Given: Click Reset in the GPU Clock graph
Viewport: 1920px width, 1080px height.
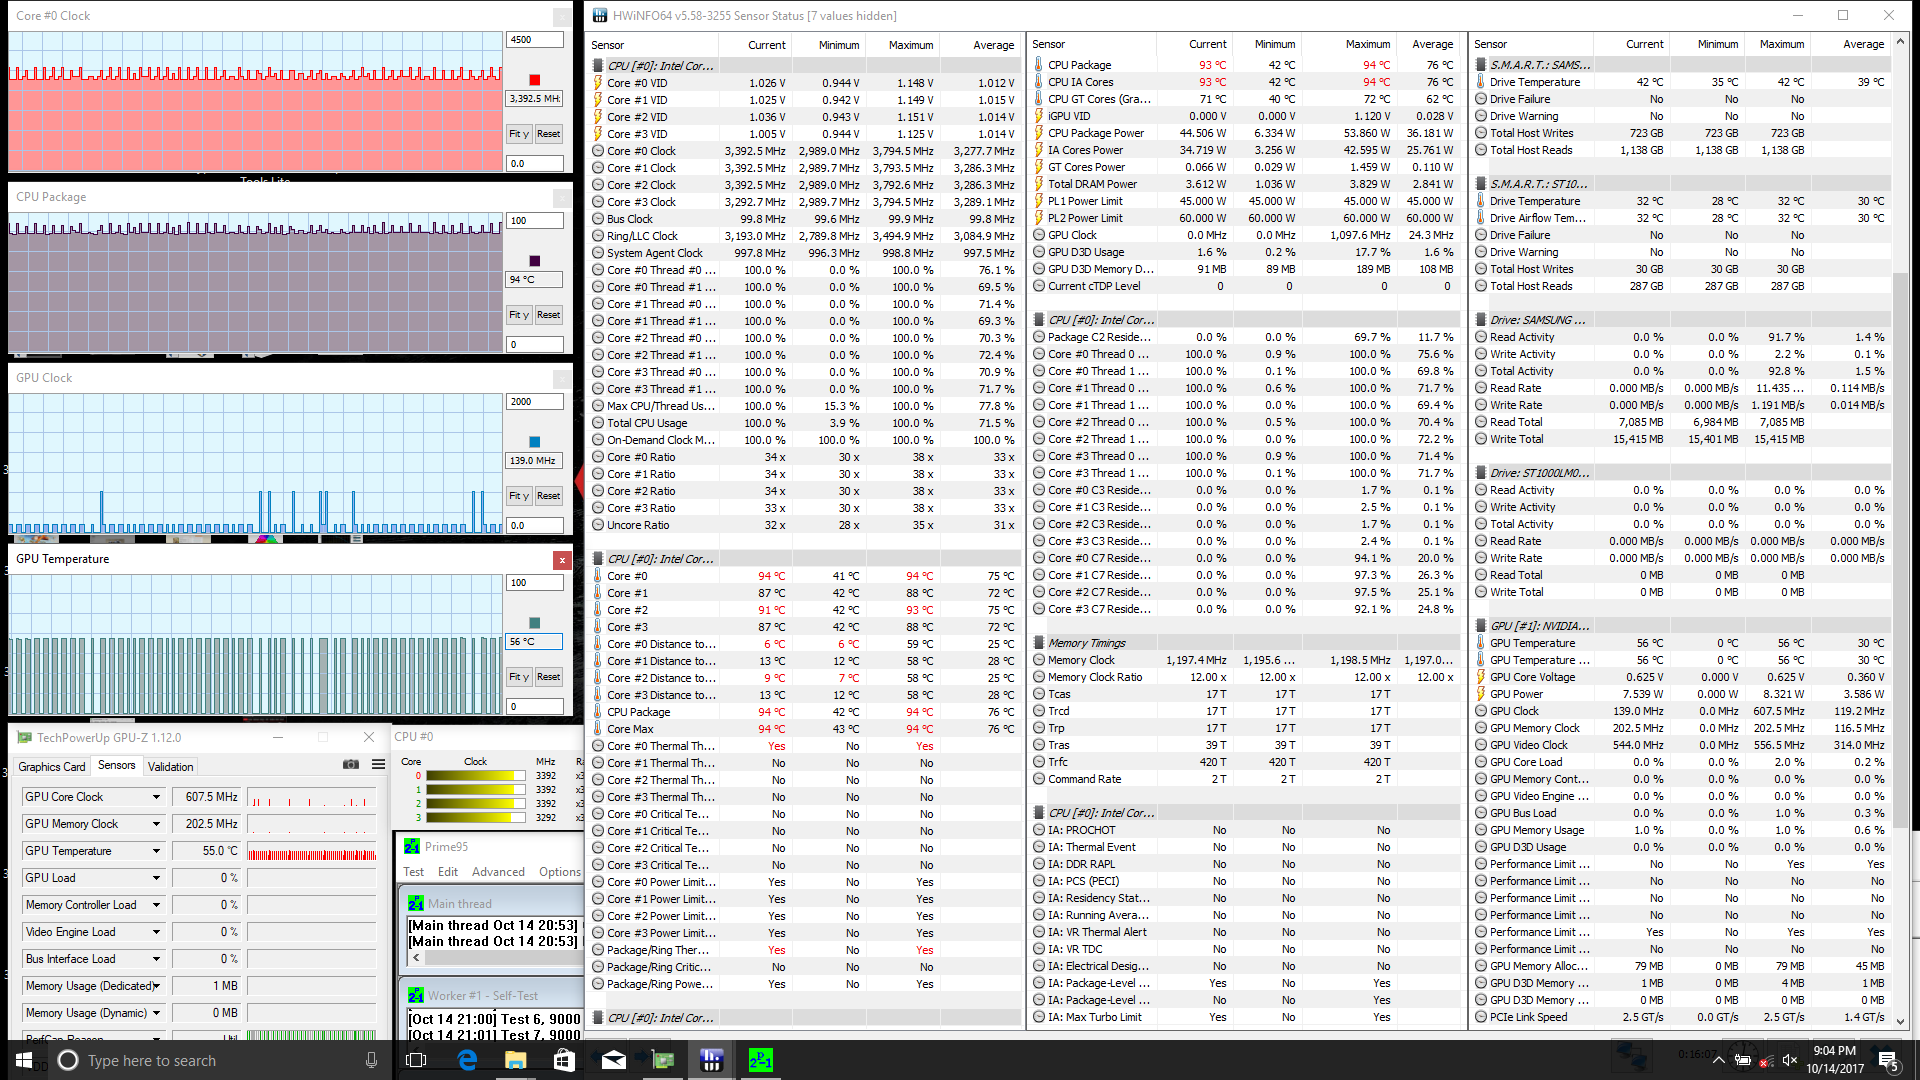Looking at the screenshot, I should click(548, 496).
